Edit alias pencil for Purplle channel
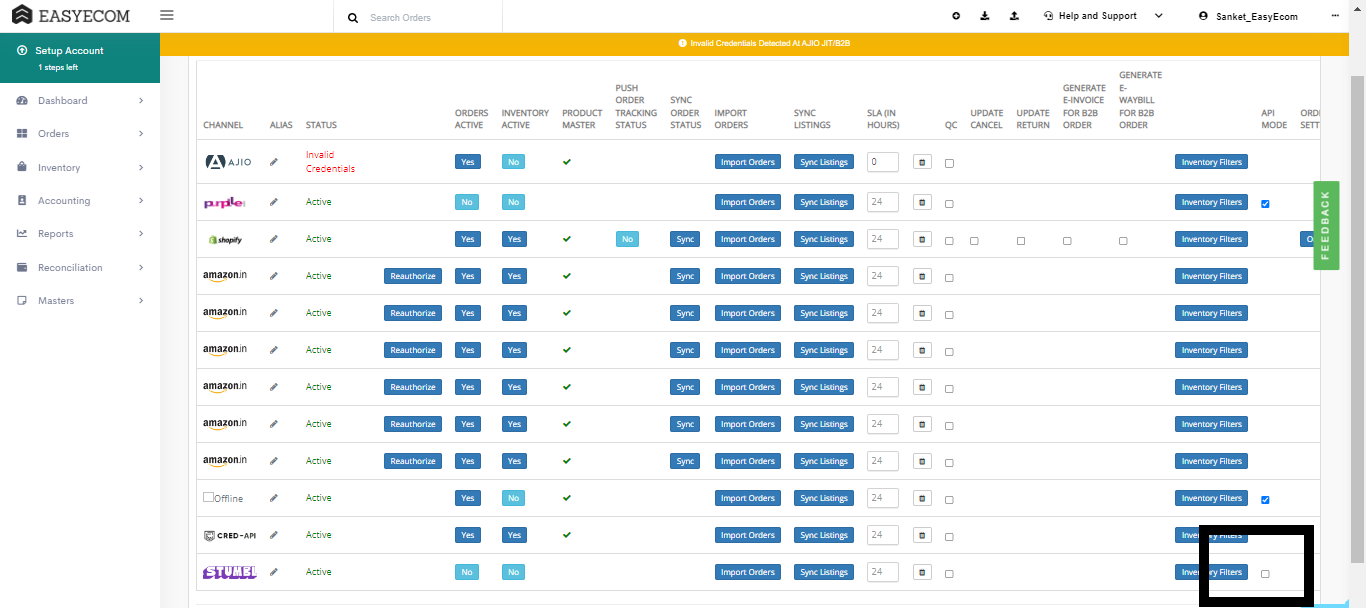The height and width of the screenshot is (608, 1366). pos(274,202)
